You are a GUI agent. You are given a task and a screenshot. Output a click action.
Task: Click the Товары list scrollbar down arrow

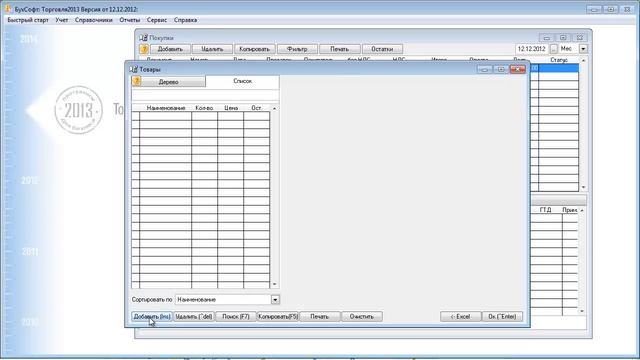274,284
